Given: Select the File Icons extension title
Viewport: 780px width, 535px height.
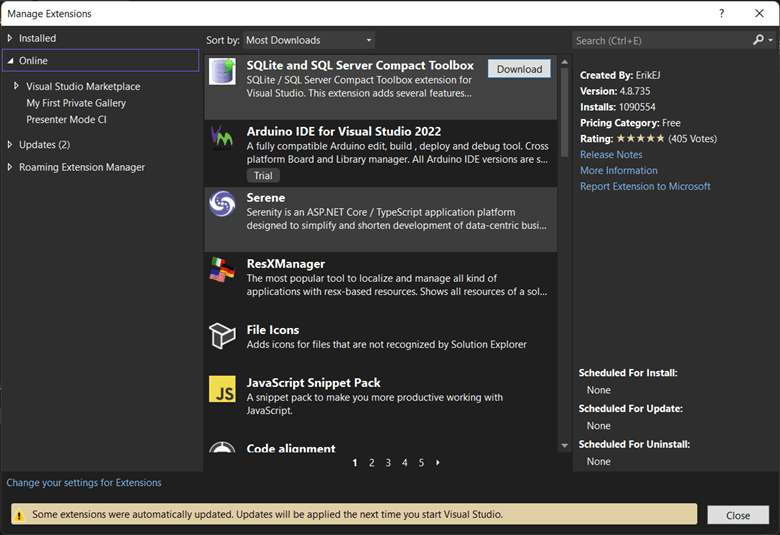Looking at the screenshot, I should click(x=273, y=330).
